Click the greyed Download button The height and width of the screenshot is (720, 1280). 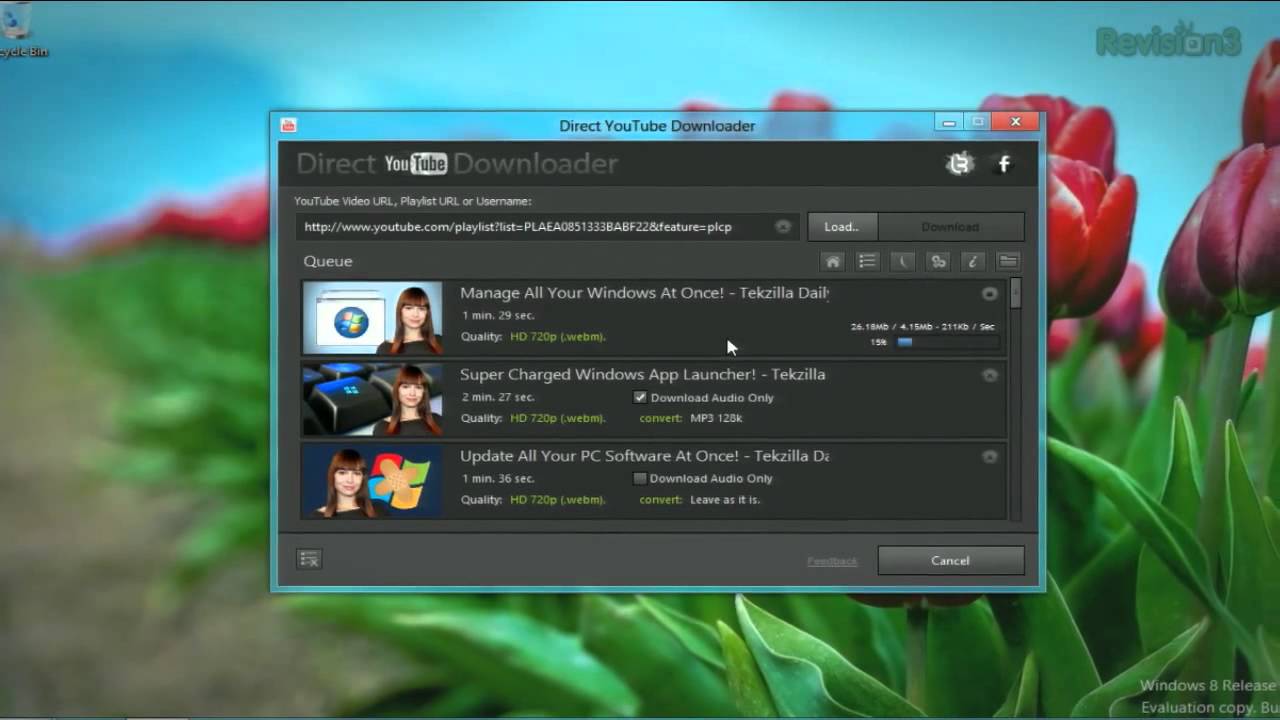[951, 227]
